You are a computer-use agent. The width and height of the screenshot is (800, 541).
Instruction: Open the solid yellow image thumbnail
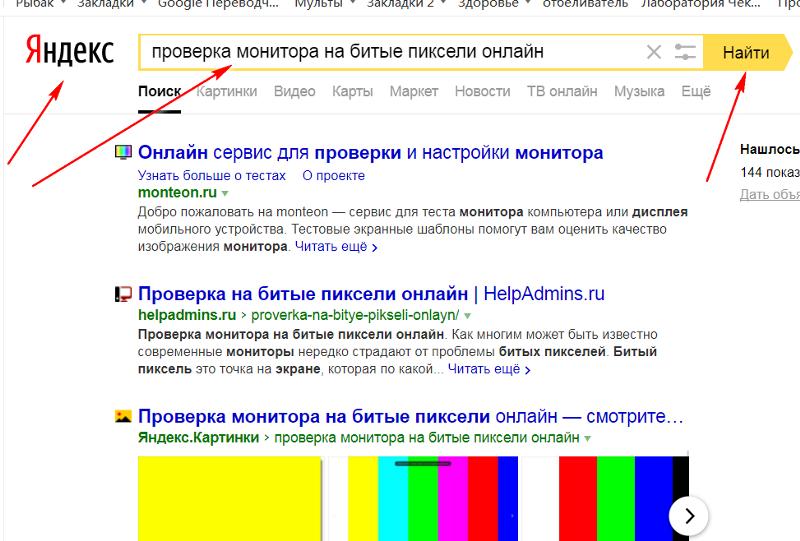pyautogui.click(x=230, y=499)
